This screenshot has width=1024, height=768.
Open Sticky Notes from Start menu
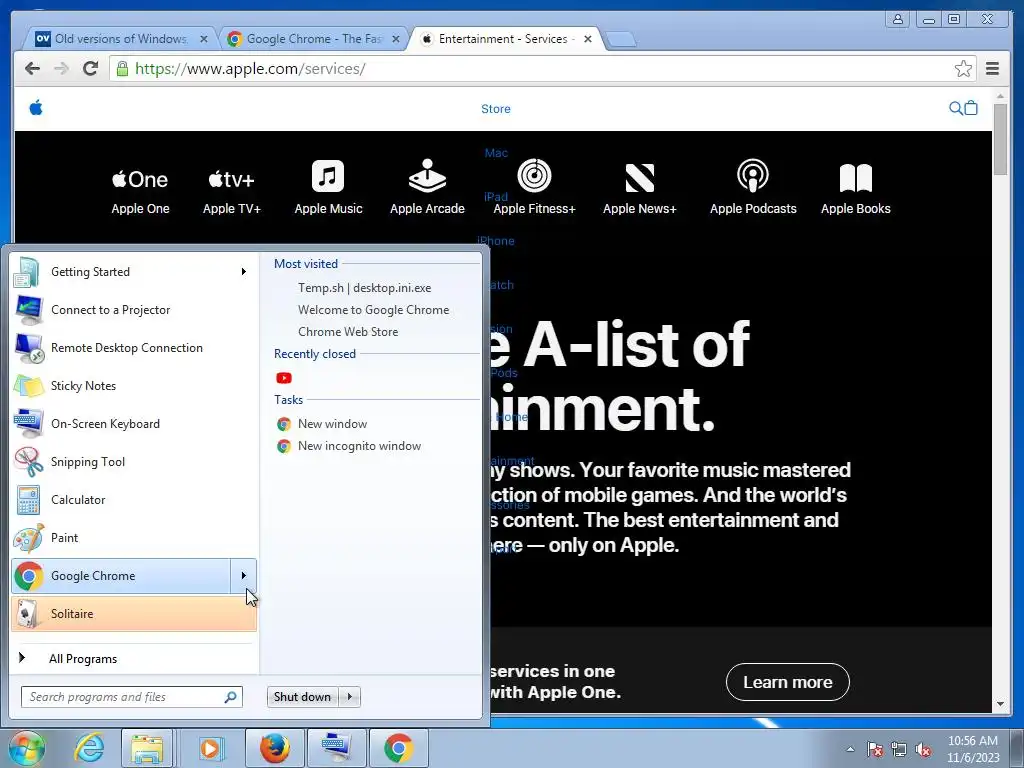click(x=134, y=385)
